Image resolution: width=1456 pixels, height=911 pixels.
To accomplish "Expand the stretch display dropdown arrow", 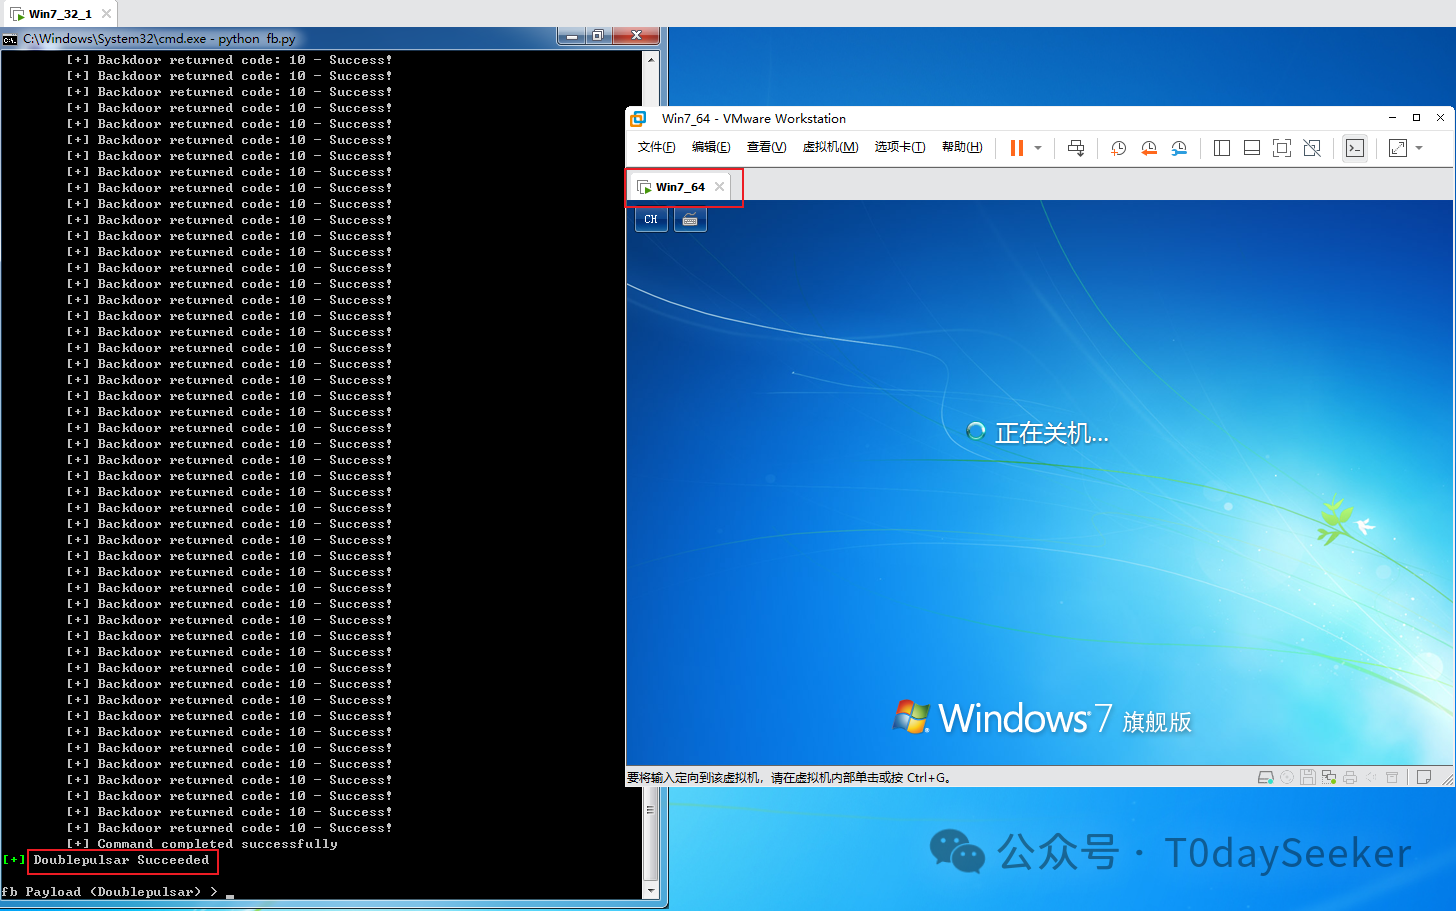I will click(x=1419, y=148).
